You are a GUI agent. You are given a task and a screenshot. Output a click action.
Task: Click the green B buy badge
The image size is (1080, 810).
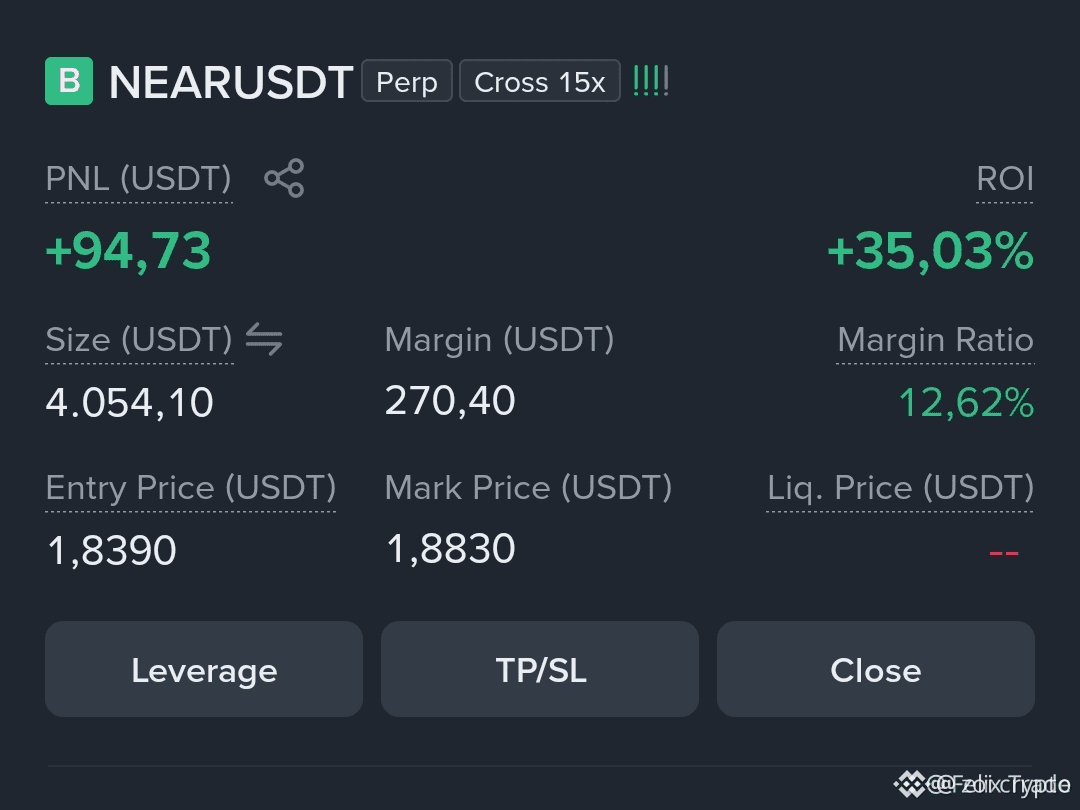click(x=69, y=81)
